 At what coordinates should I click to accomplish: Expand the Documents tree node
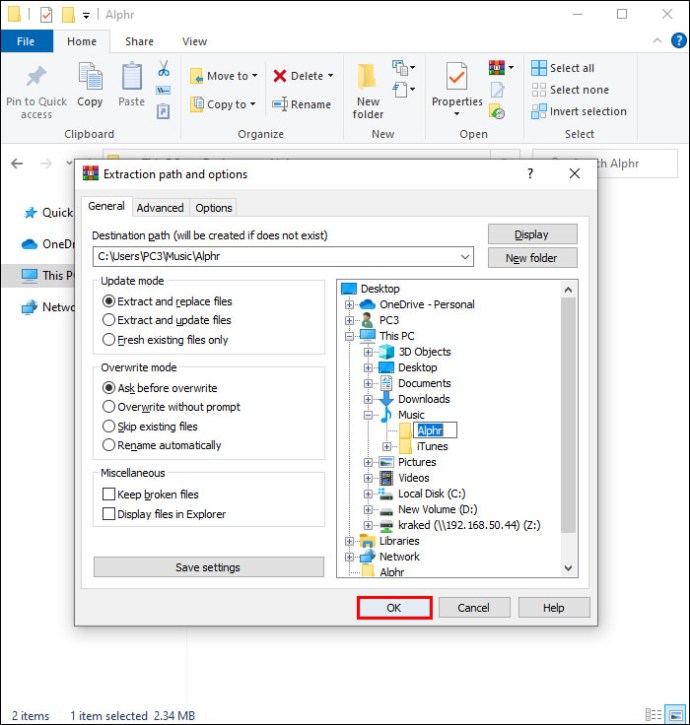tap(368, 383)
